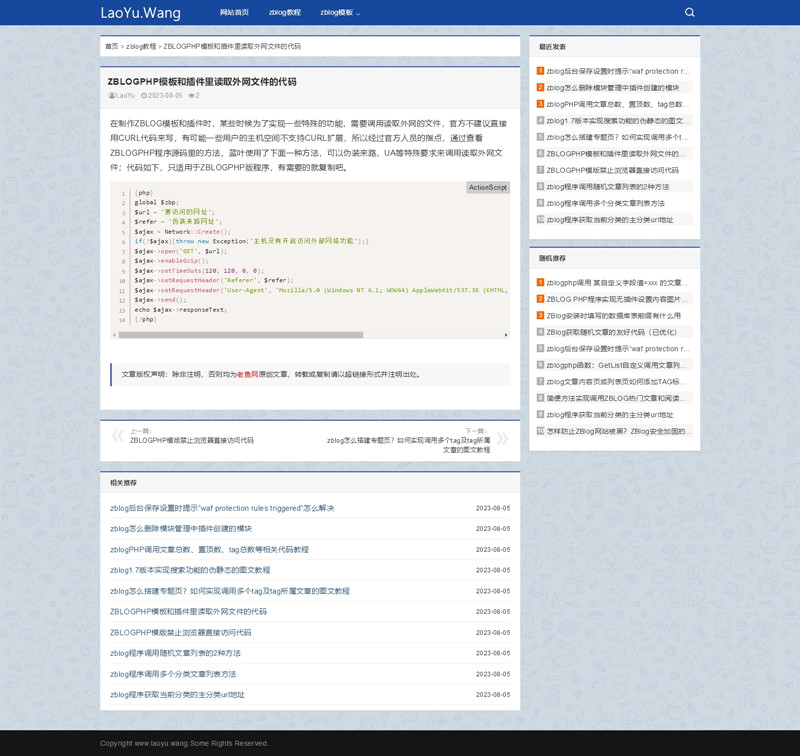The height and width of the screenshot is (756, 800).
Task: Open related post zblog怎么删除模块管理中插件创建的模块
Action: [x=181, y=529]
